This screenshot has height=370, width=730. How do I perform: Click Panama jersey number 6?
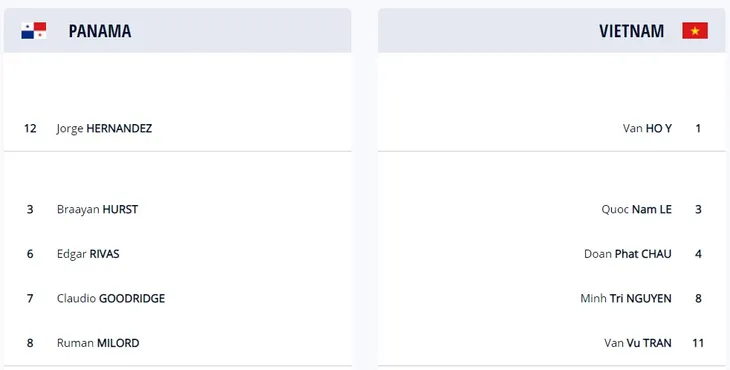tap(30, 254)
